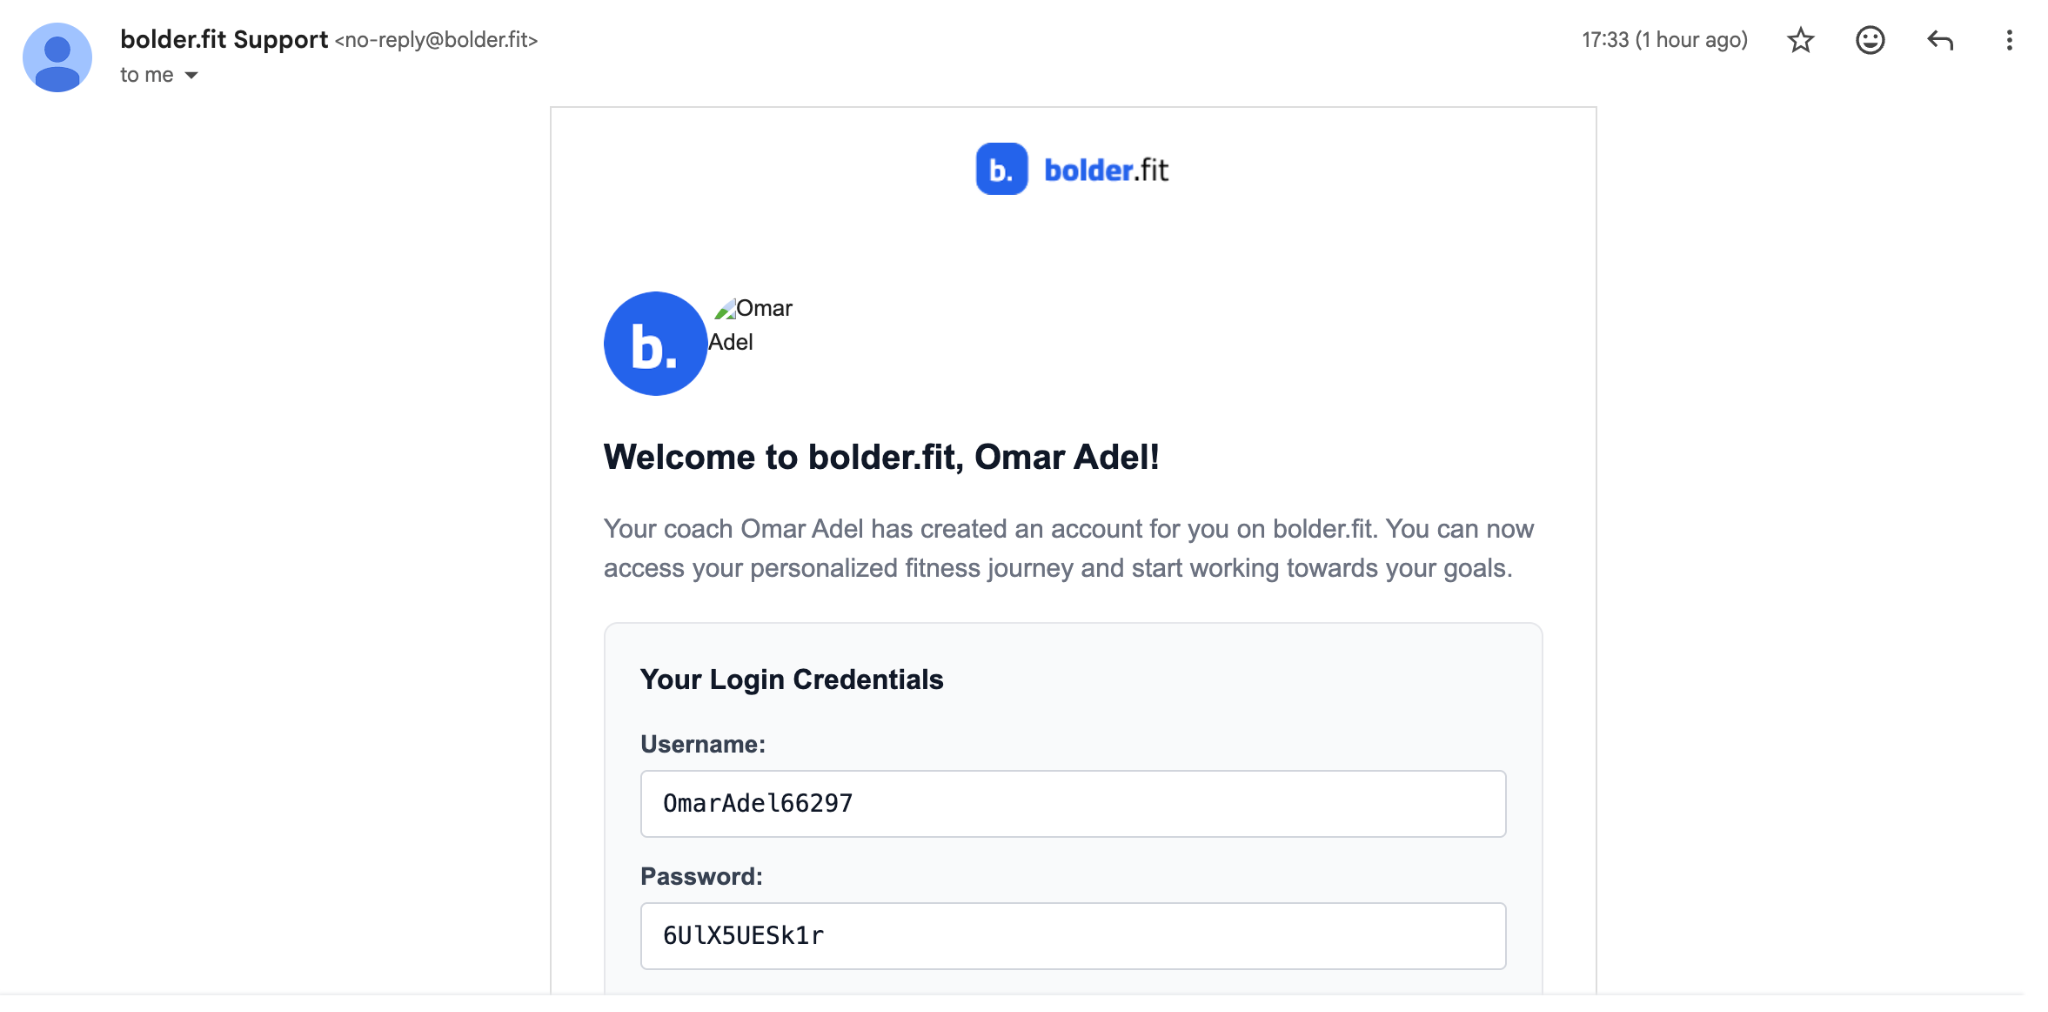This screenshot has width=2048, height=1012.
Task: Open the three-dot more options menu
Action: pyautogui.click(x=2009, y=40)
